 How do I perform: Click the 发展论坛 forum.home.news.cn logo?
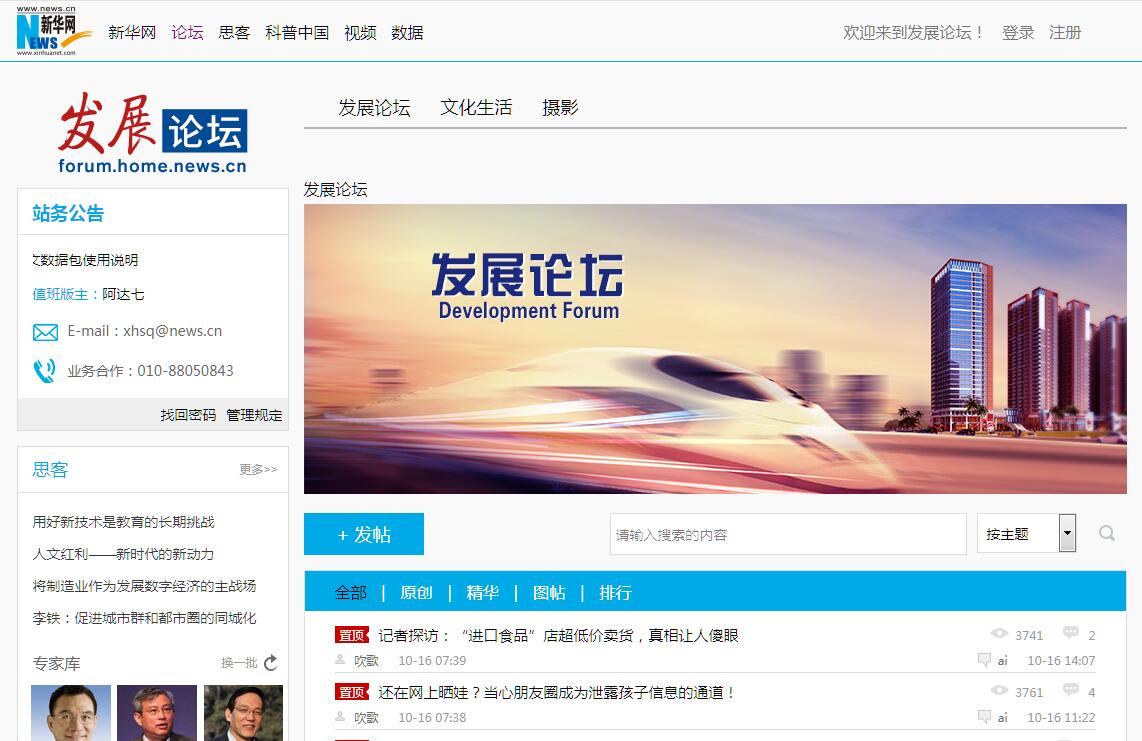[x=152, y=135]
